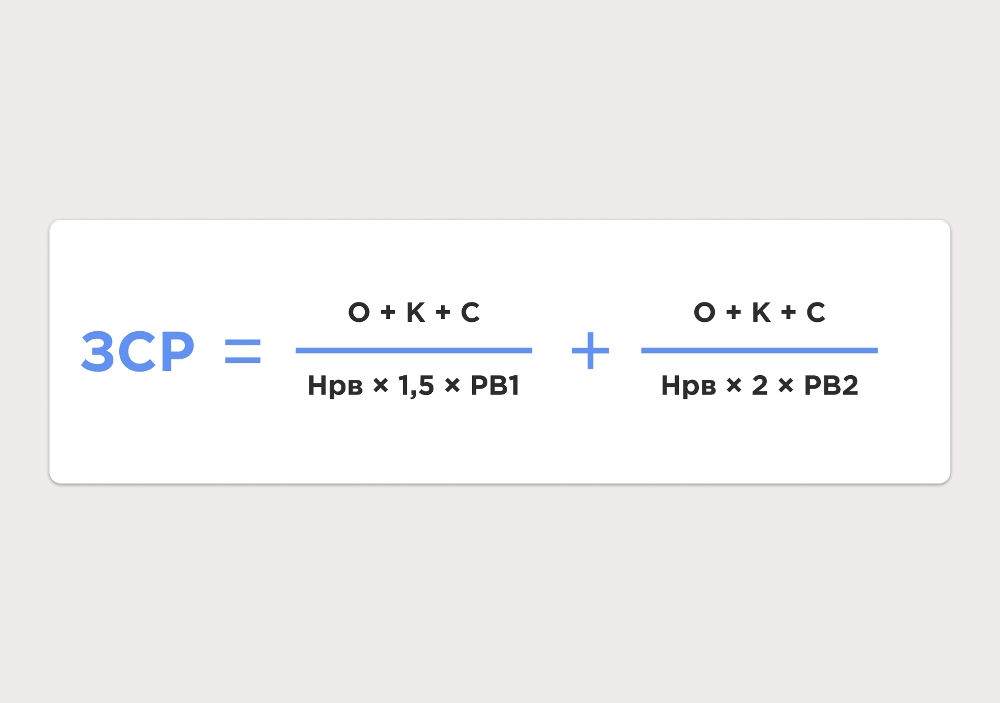Screen dimensions: 1000x703
Task: Click the РВ1 term
Action: click(495, 385)
